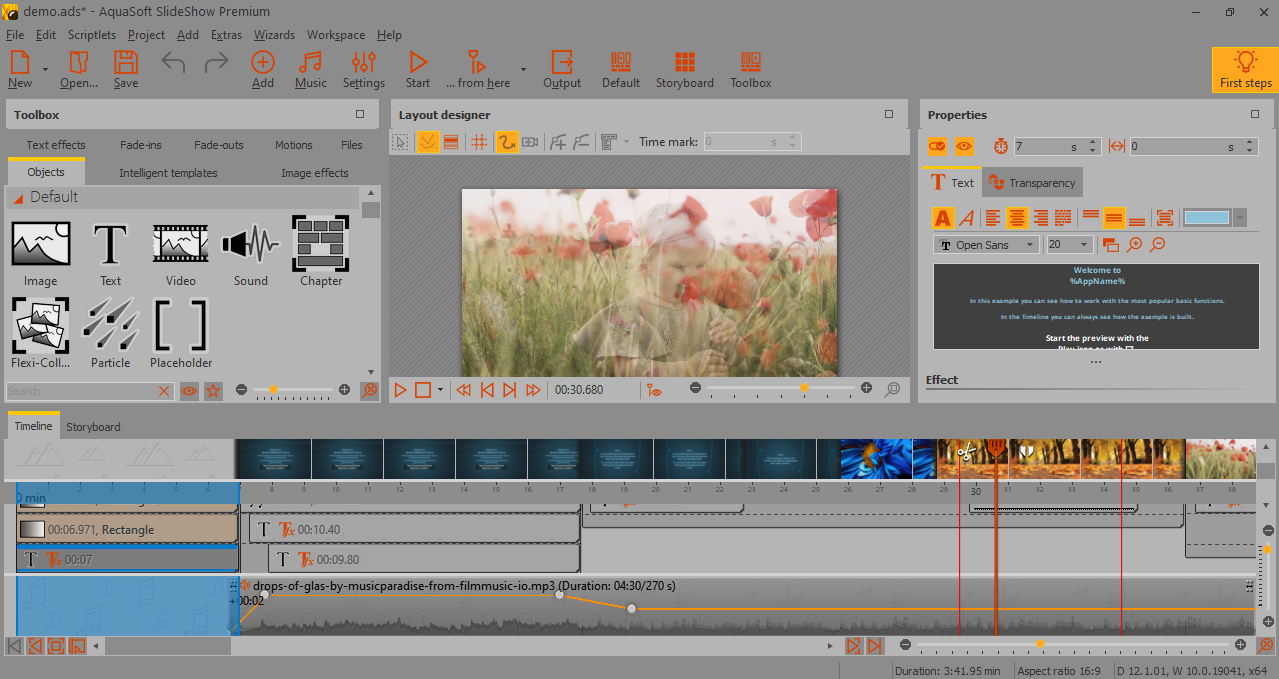Screen dimensions: 1279x679
Task: Open the Workspace menu
Action: pos(336,34)
